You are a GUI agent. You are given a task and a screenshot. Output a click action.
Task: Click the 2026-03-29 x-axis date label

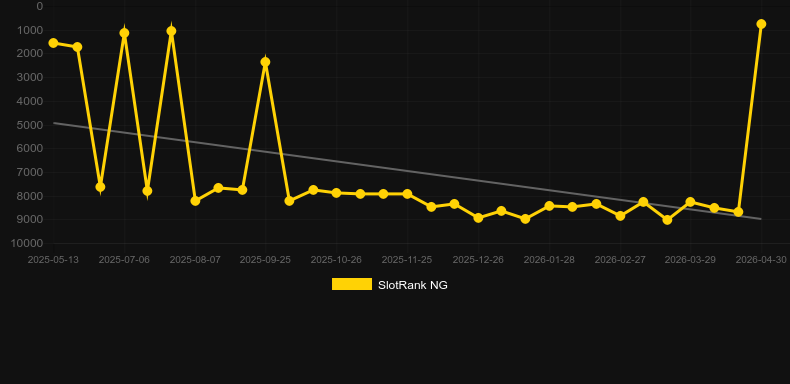coord(690,260)
